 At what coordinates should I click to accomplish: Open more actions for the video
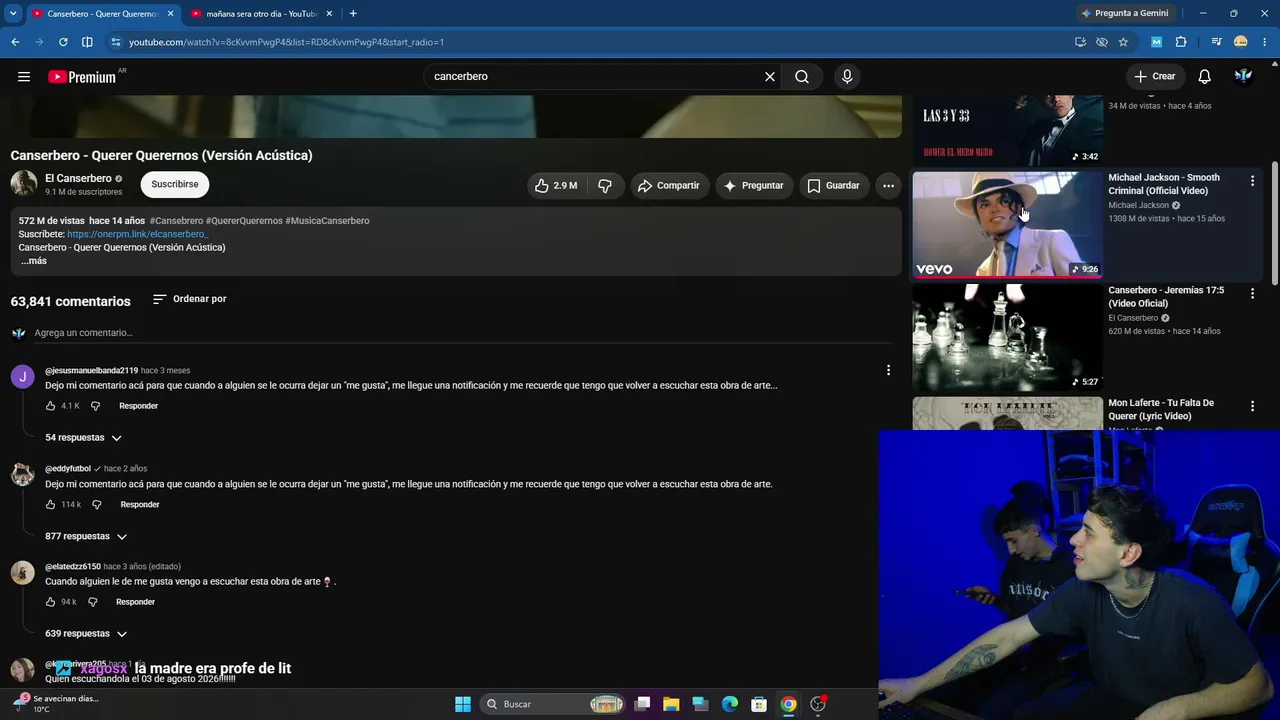tap(888, 185)
